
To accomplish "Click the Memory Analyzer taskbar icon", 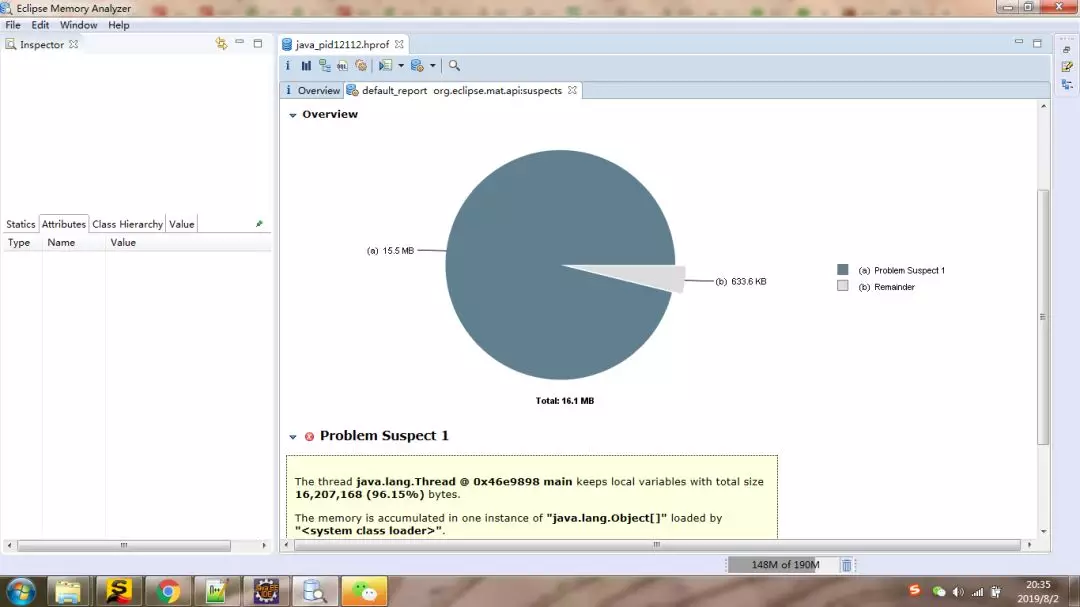I will coord(315,592).
